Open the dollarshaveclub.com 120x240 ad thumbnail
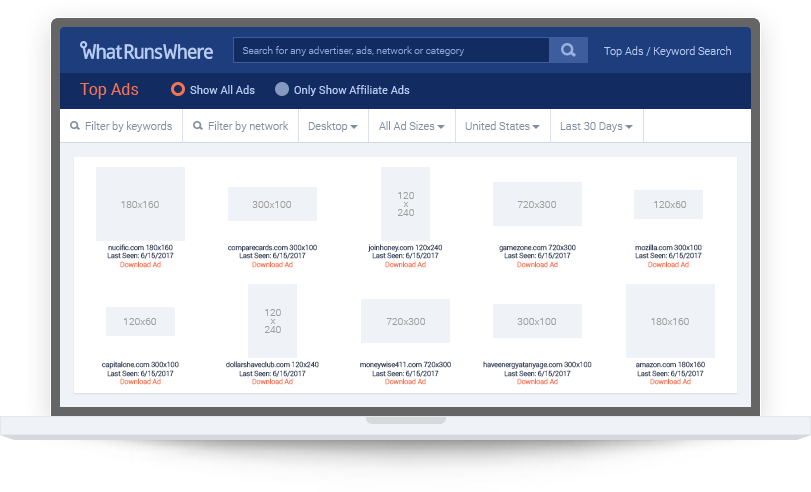Image resolution: width=811 pixels, height=492 pixels. coord(272,321)
